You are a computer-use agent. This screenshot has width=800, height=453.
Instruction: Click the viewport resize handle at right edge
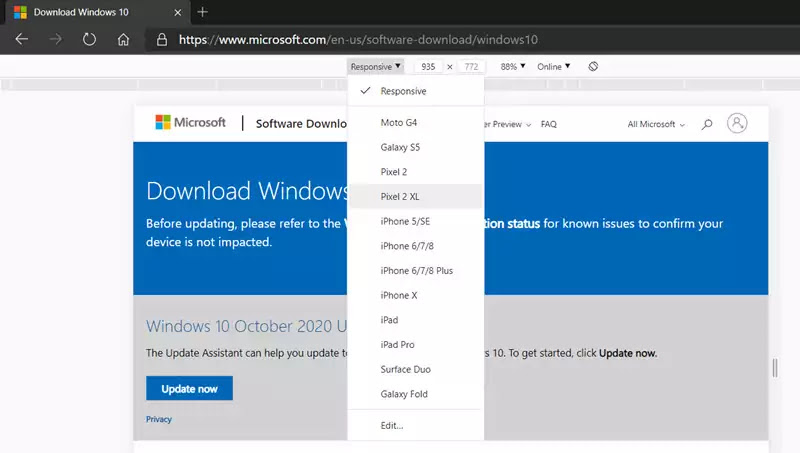pos(775,367)
